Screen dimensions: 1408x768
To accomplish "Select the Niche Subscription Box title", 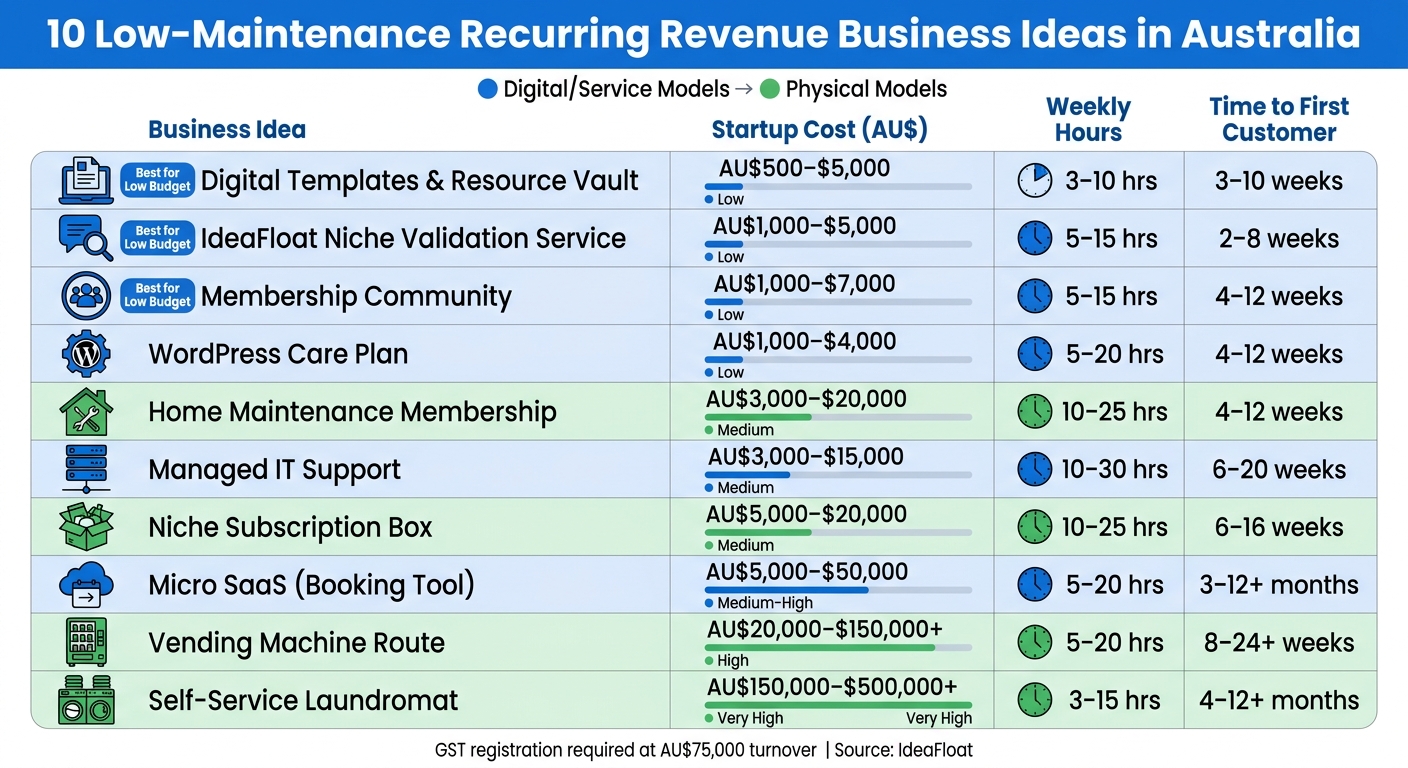I will 290,527.
